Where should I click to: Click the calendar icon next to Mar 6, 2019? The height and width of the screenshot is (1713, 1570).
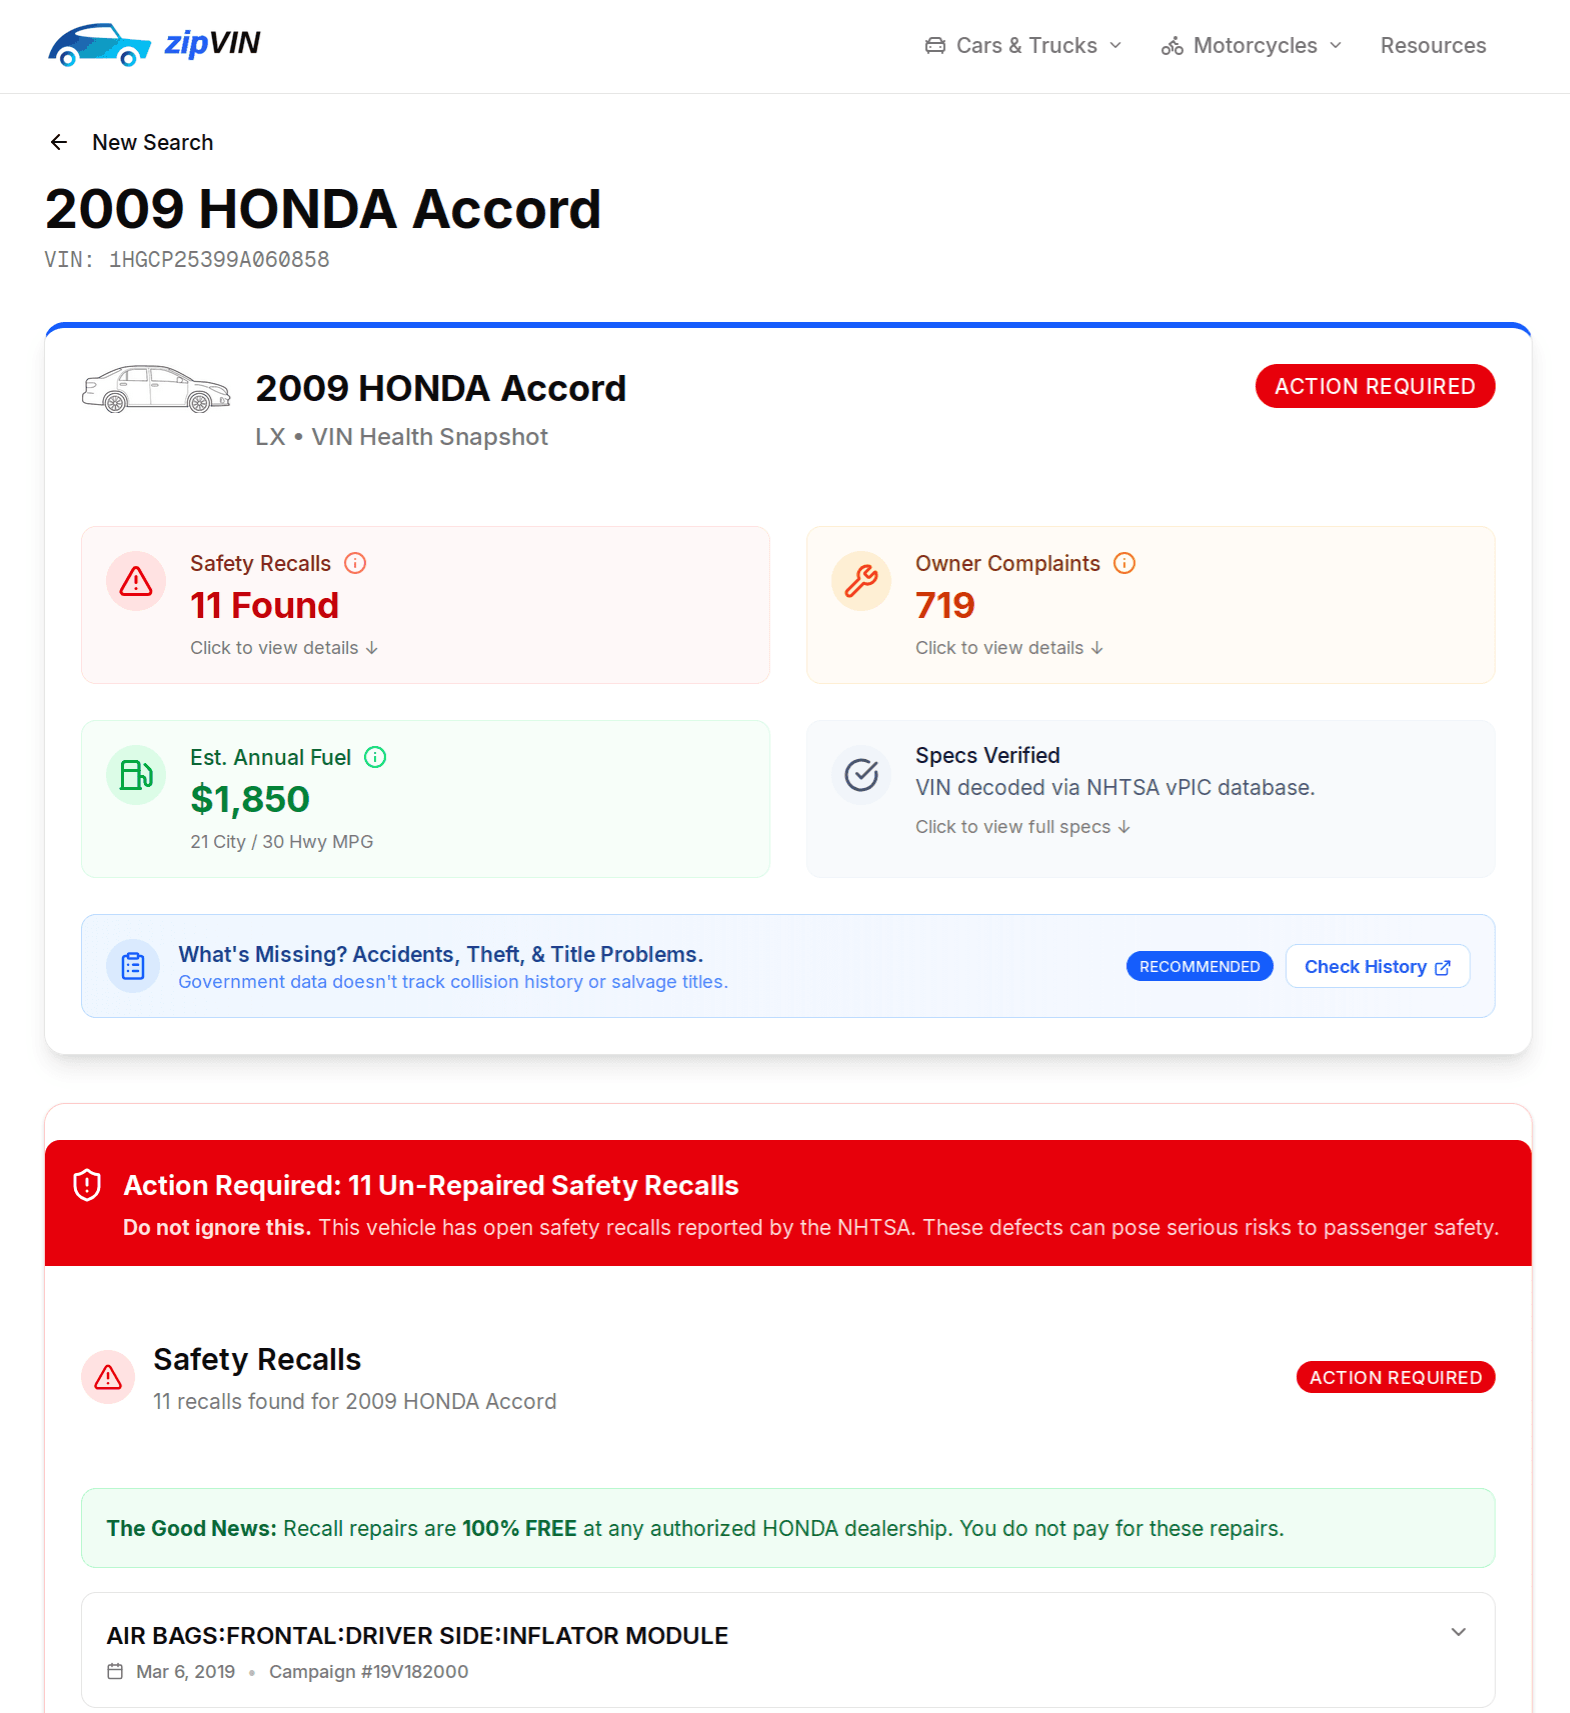[x=117, y=1672]
